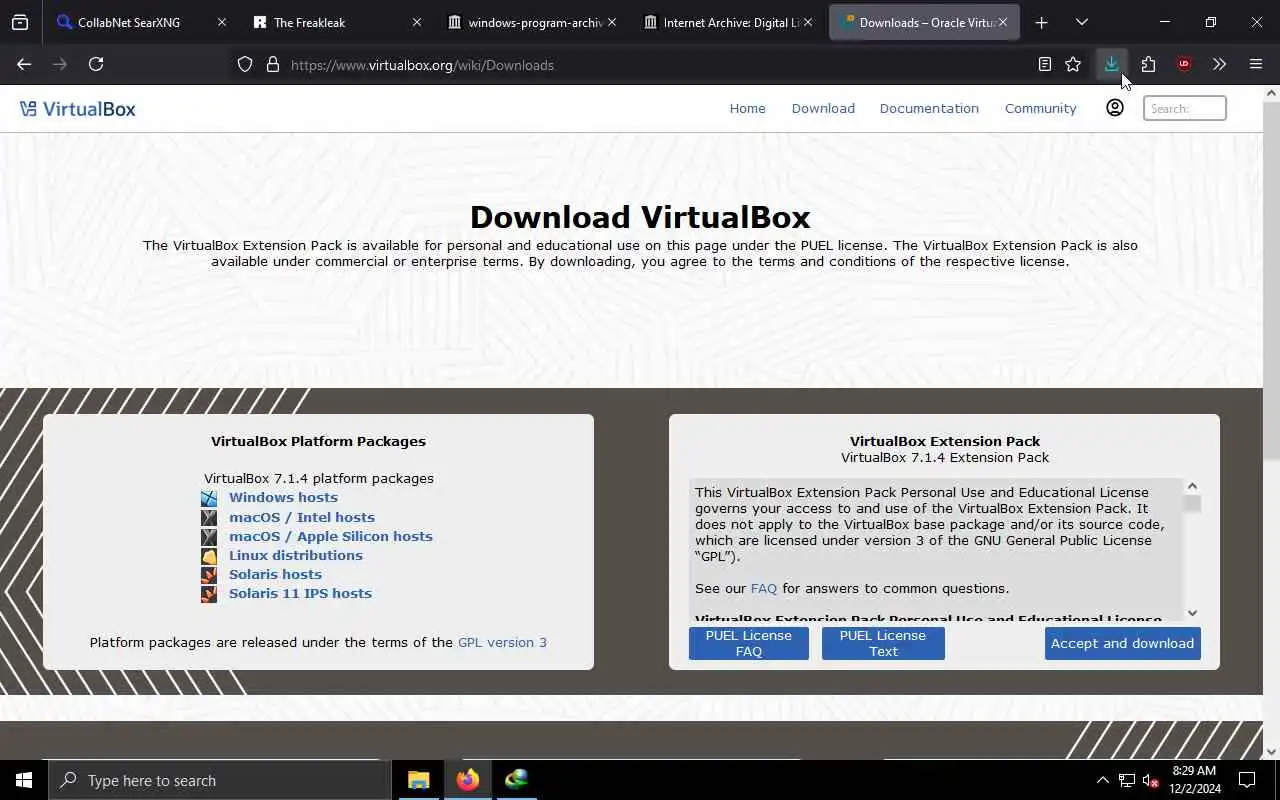Go back to the previous page
Screen dimensions: 1280x800
pos(24,64)
